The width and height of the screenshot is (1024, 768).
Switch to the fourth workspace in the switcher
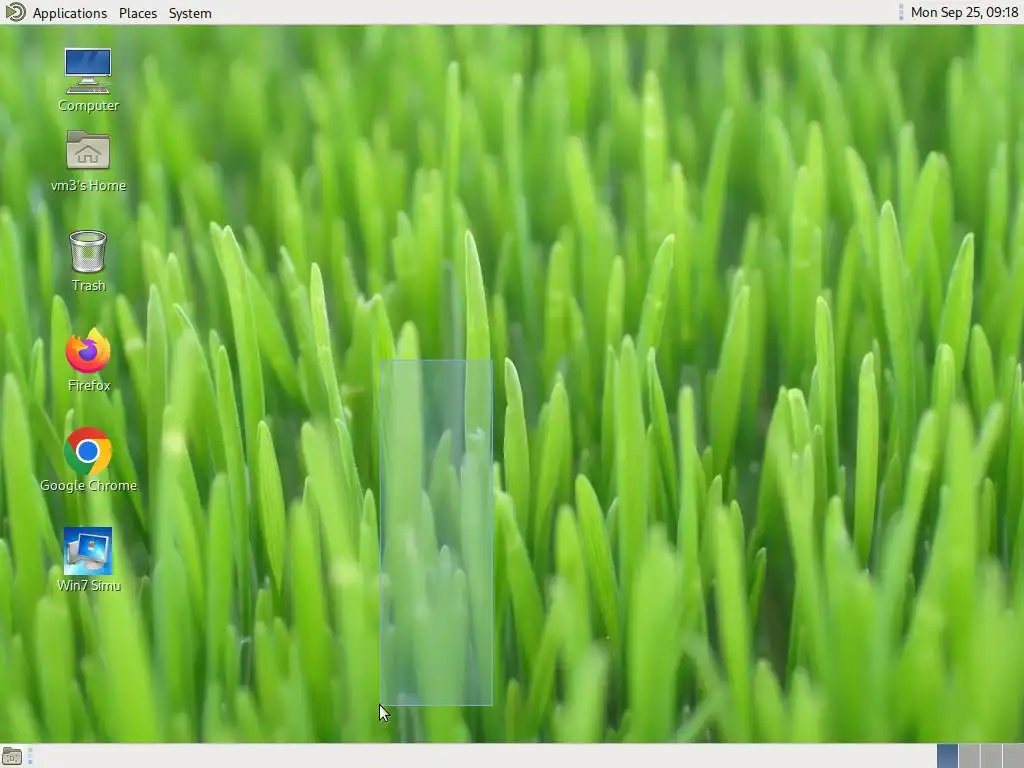1014,756
